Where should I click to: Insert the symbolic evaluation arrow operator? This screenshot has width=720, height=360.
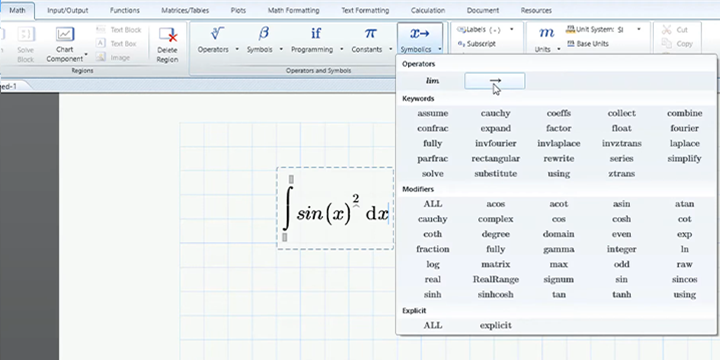point(495,81)
